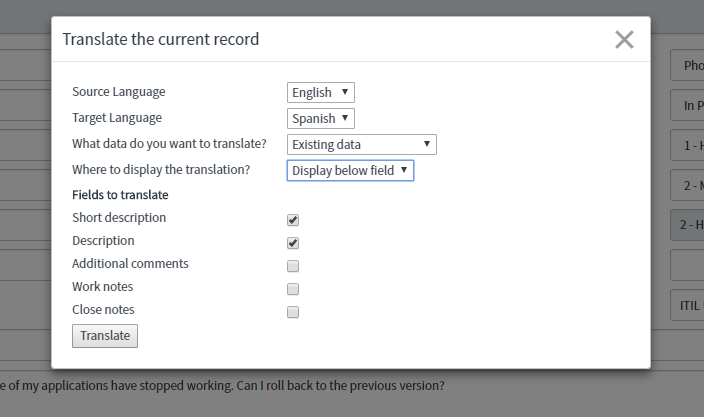Click the dialog title Translate the current record

161,40
